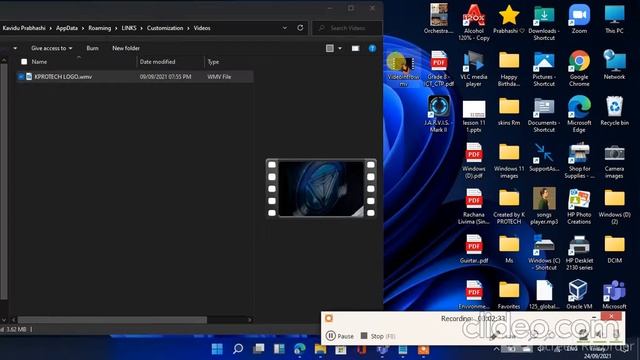
Task: Open VLC media player shortcut
Action: (473, 68)
